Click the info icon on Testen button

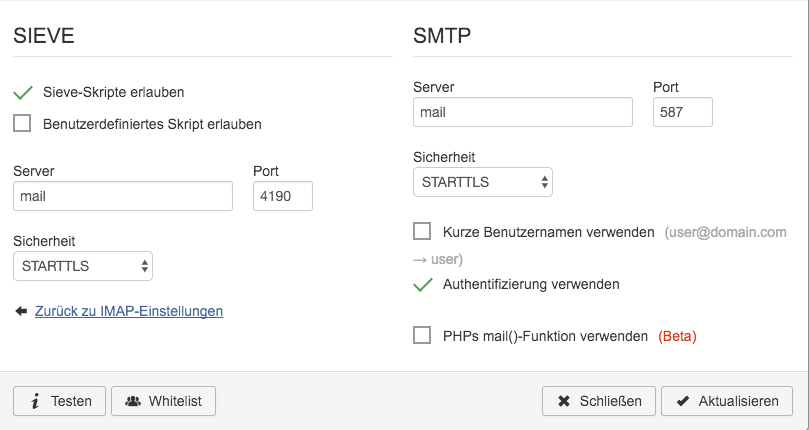click(x=35, y=401)
